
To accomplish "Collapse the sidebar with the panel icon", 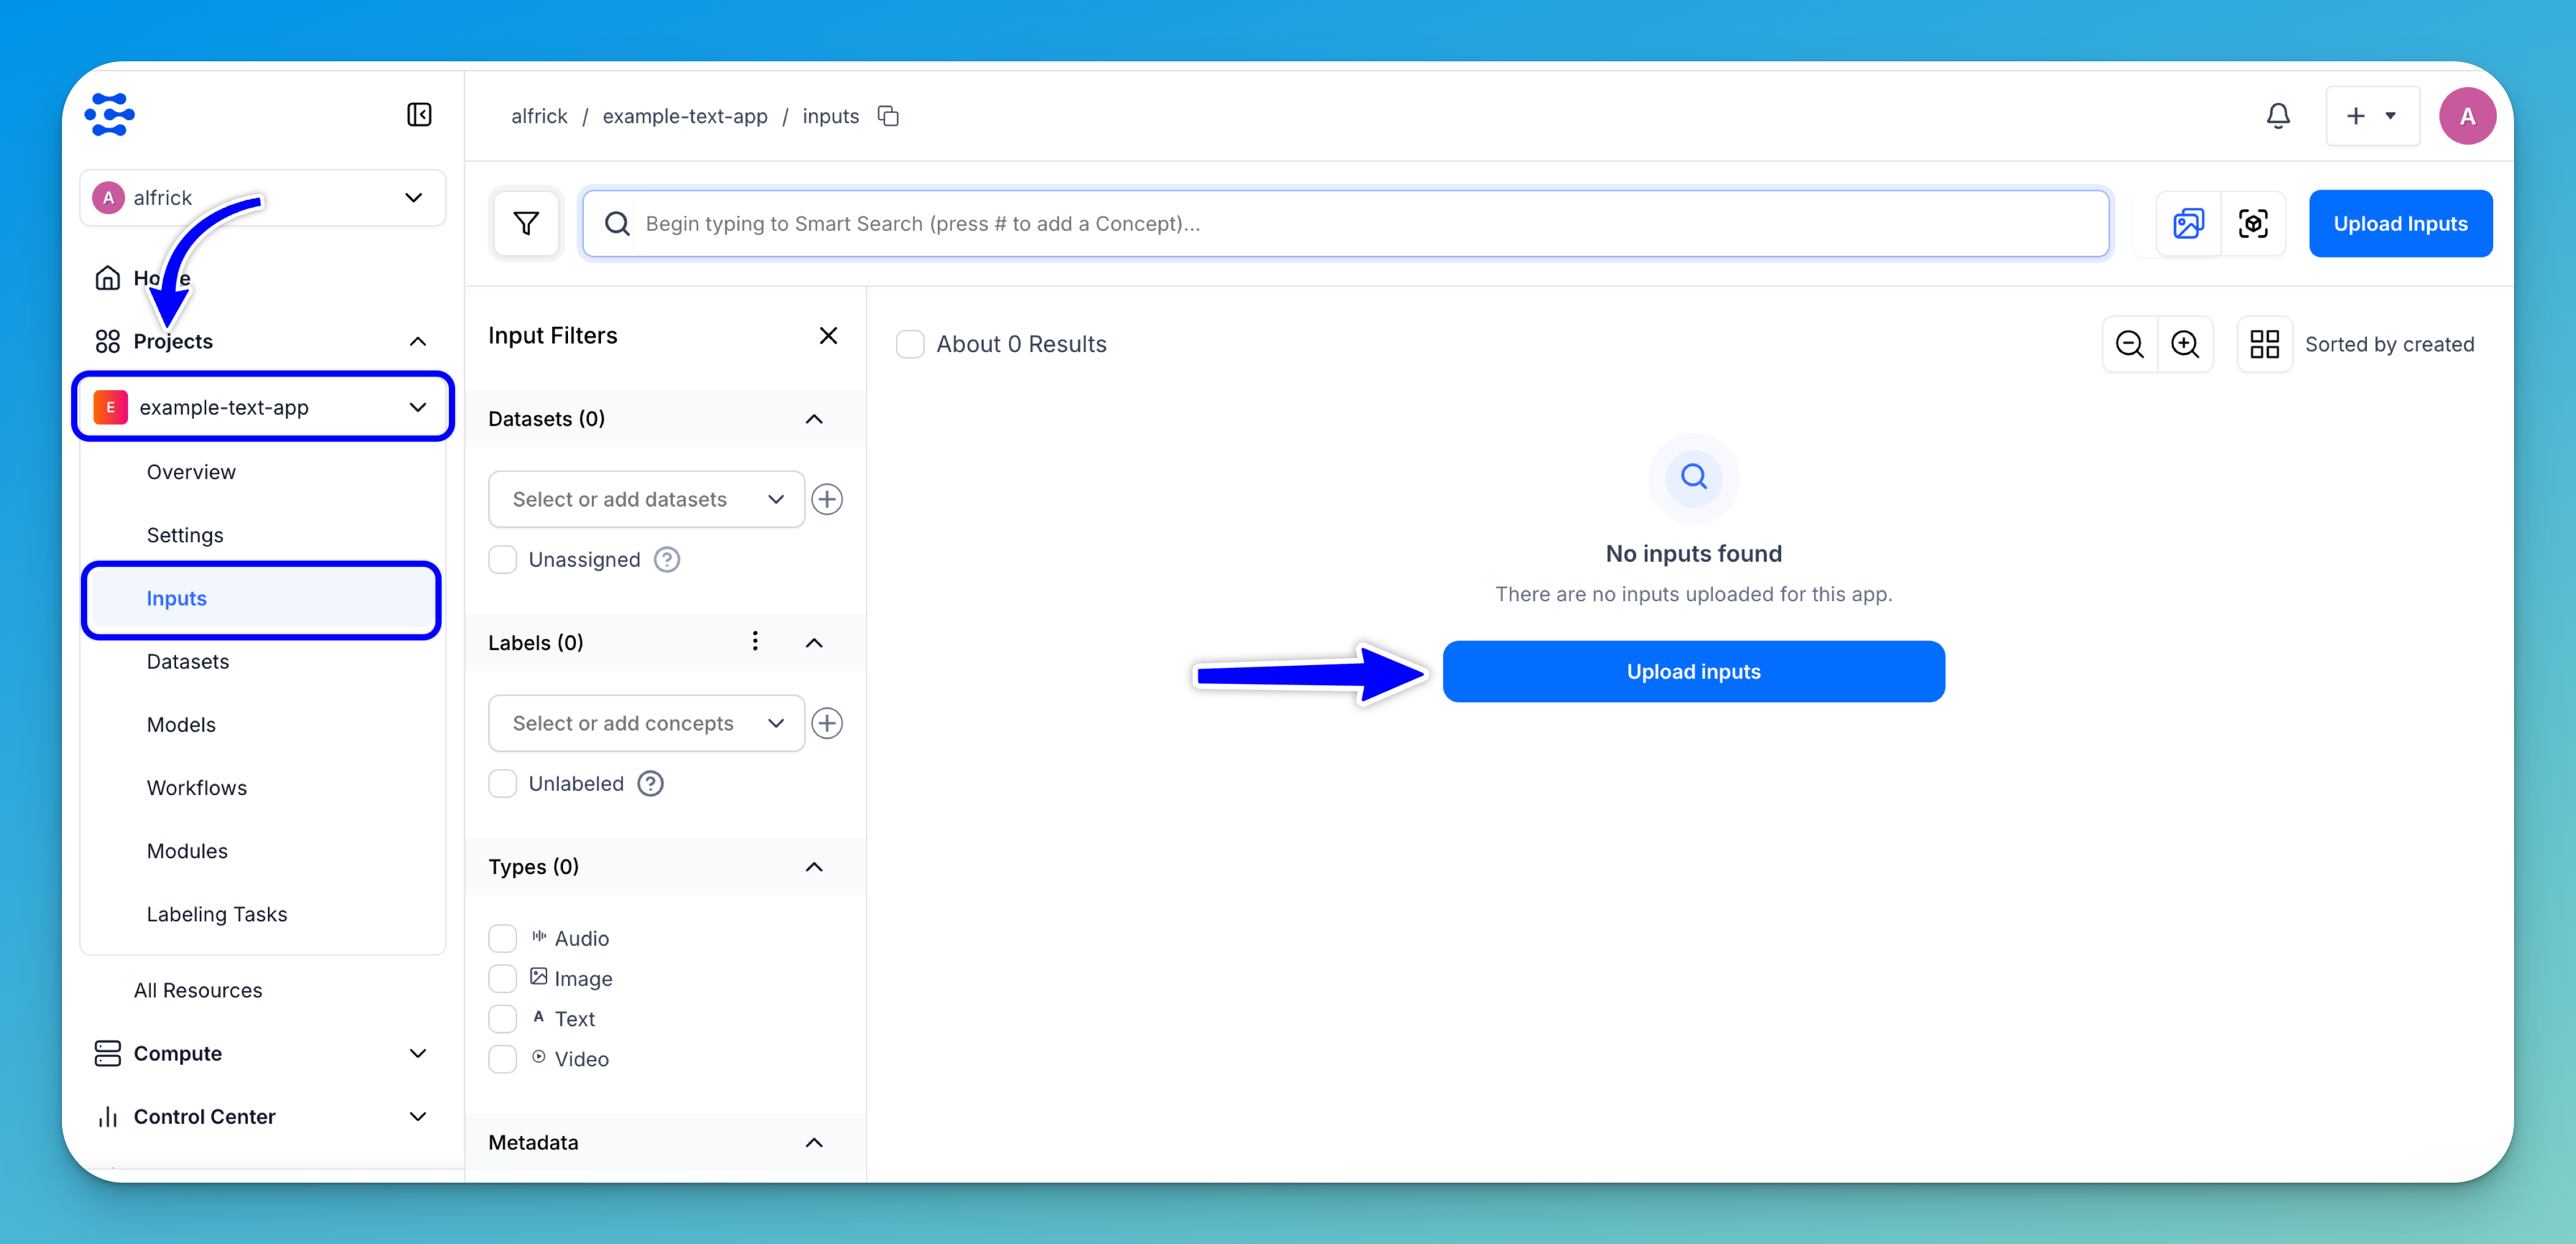I will point(419,115).
